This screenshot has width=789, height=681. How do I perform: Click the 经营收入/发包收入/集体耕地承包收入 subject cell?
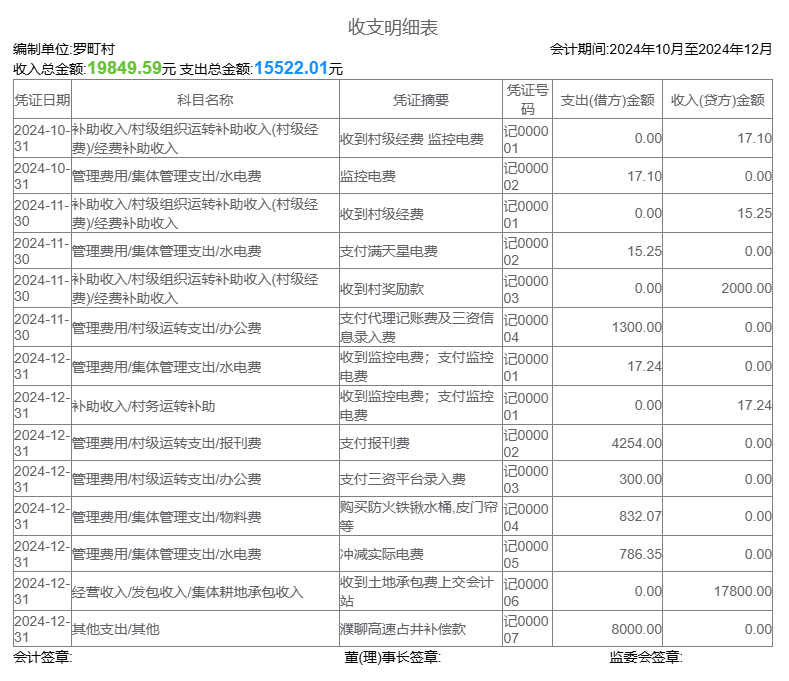coord(187,592)
